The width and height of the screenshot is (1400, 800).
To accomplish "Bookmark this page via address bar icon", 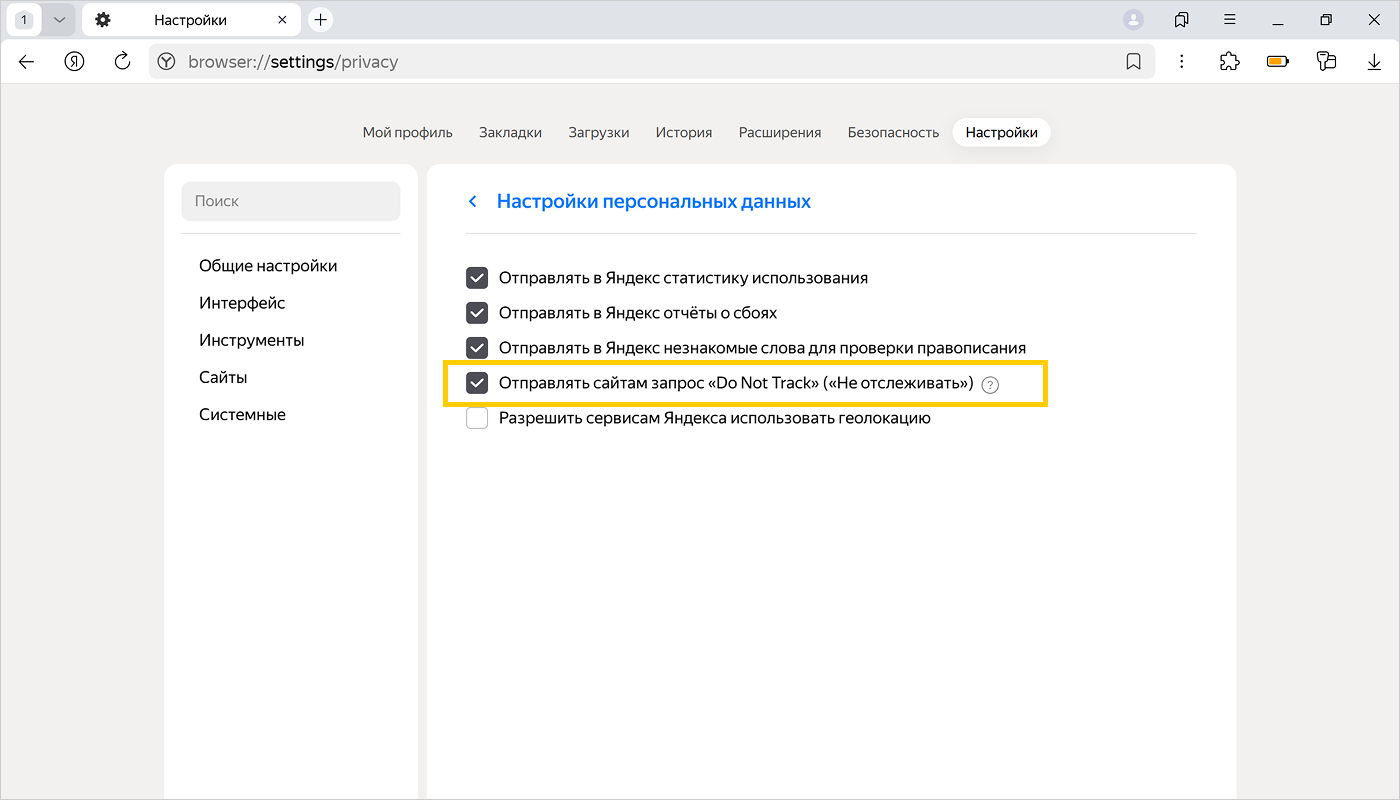I will point(1133,62).
